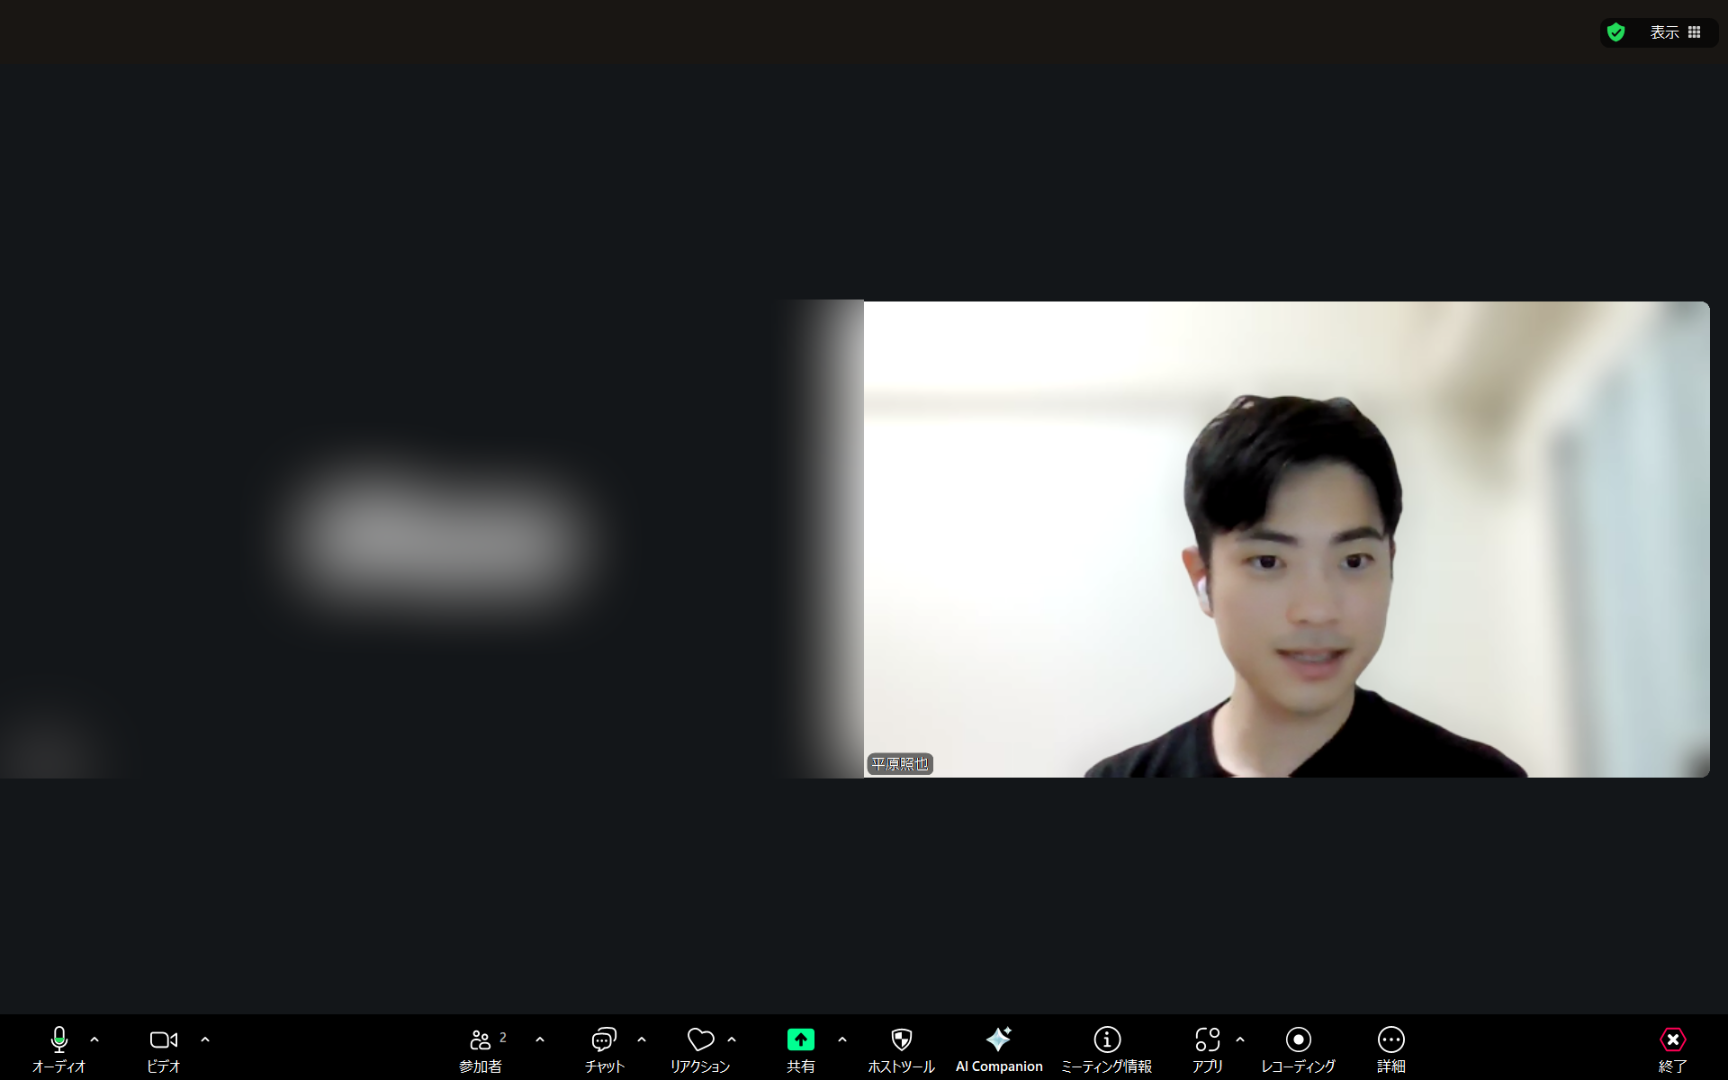The image size is (1728, 1080).
Task: Open the ホストツール shield icon
Action: coord(901,1040)
